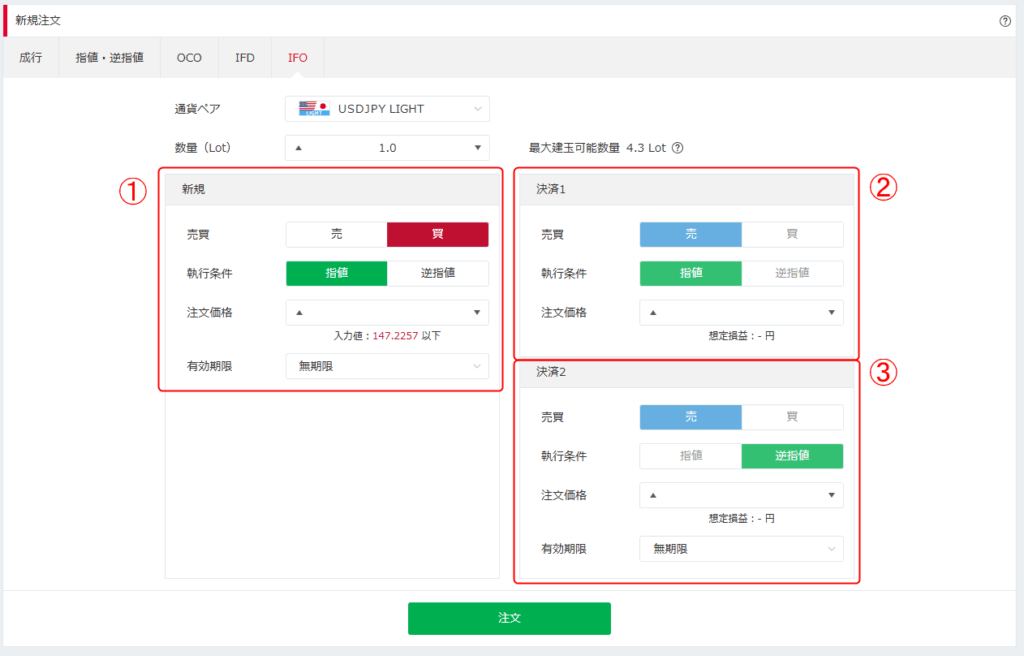Select 逆指値 execution condition in 新規
The height and width of the screenshot is (656, 1024).
(438, 273)
